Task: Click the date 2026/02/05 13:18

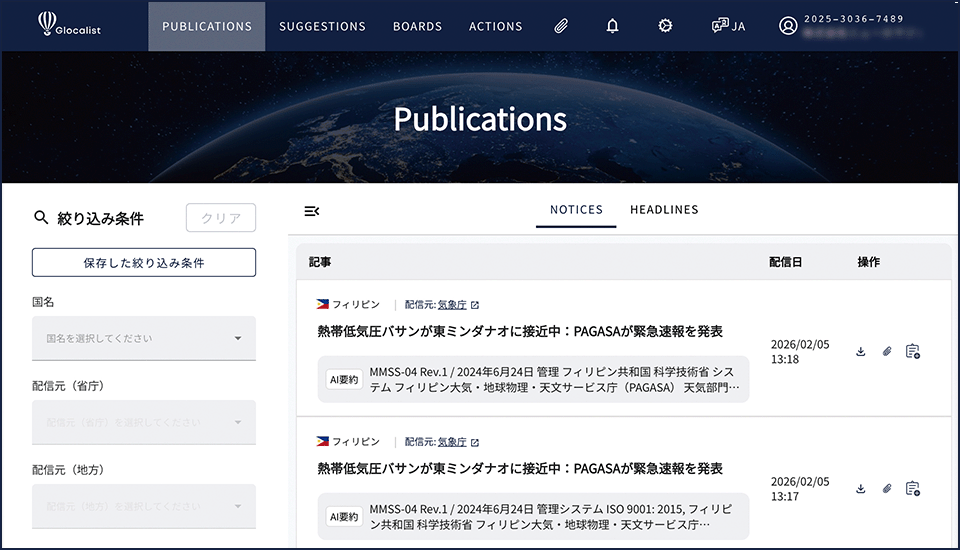Action: pyautogui.click(x=800, y=352)
